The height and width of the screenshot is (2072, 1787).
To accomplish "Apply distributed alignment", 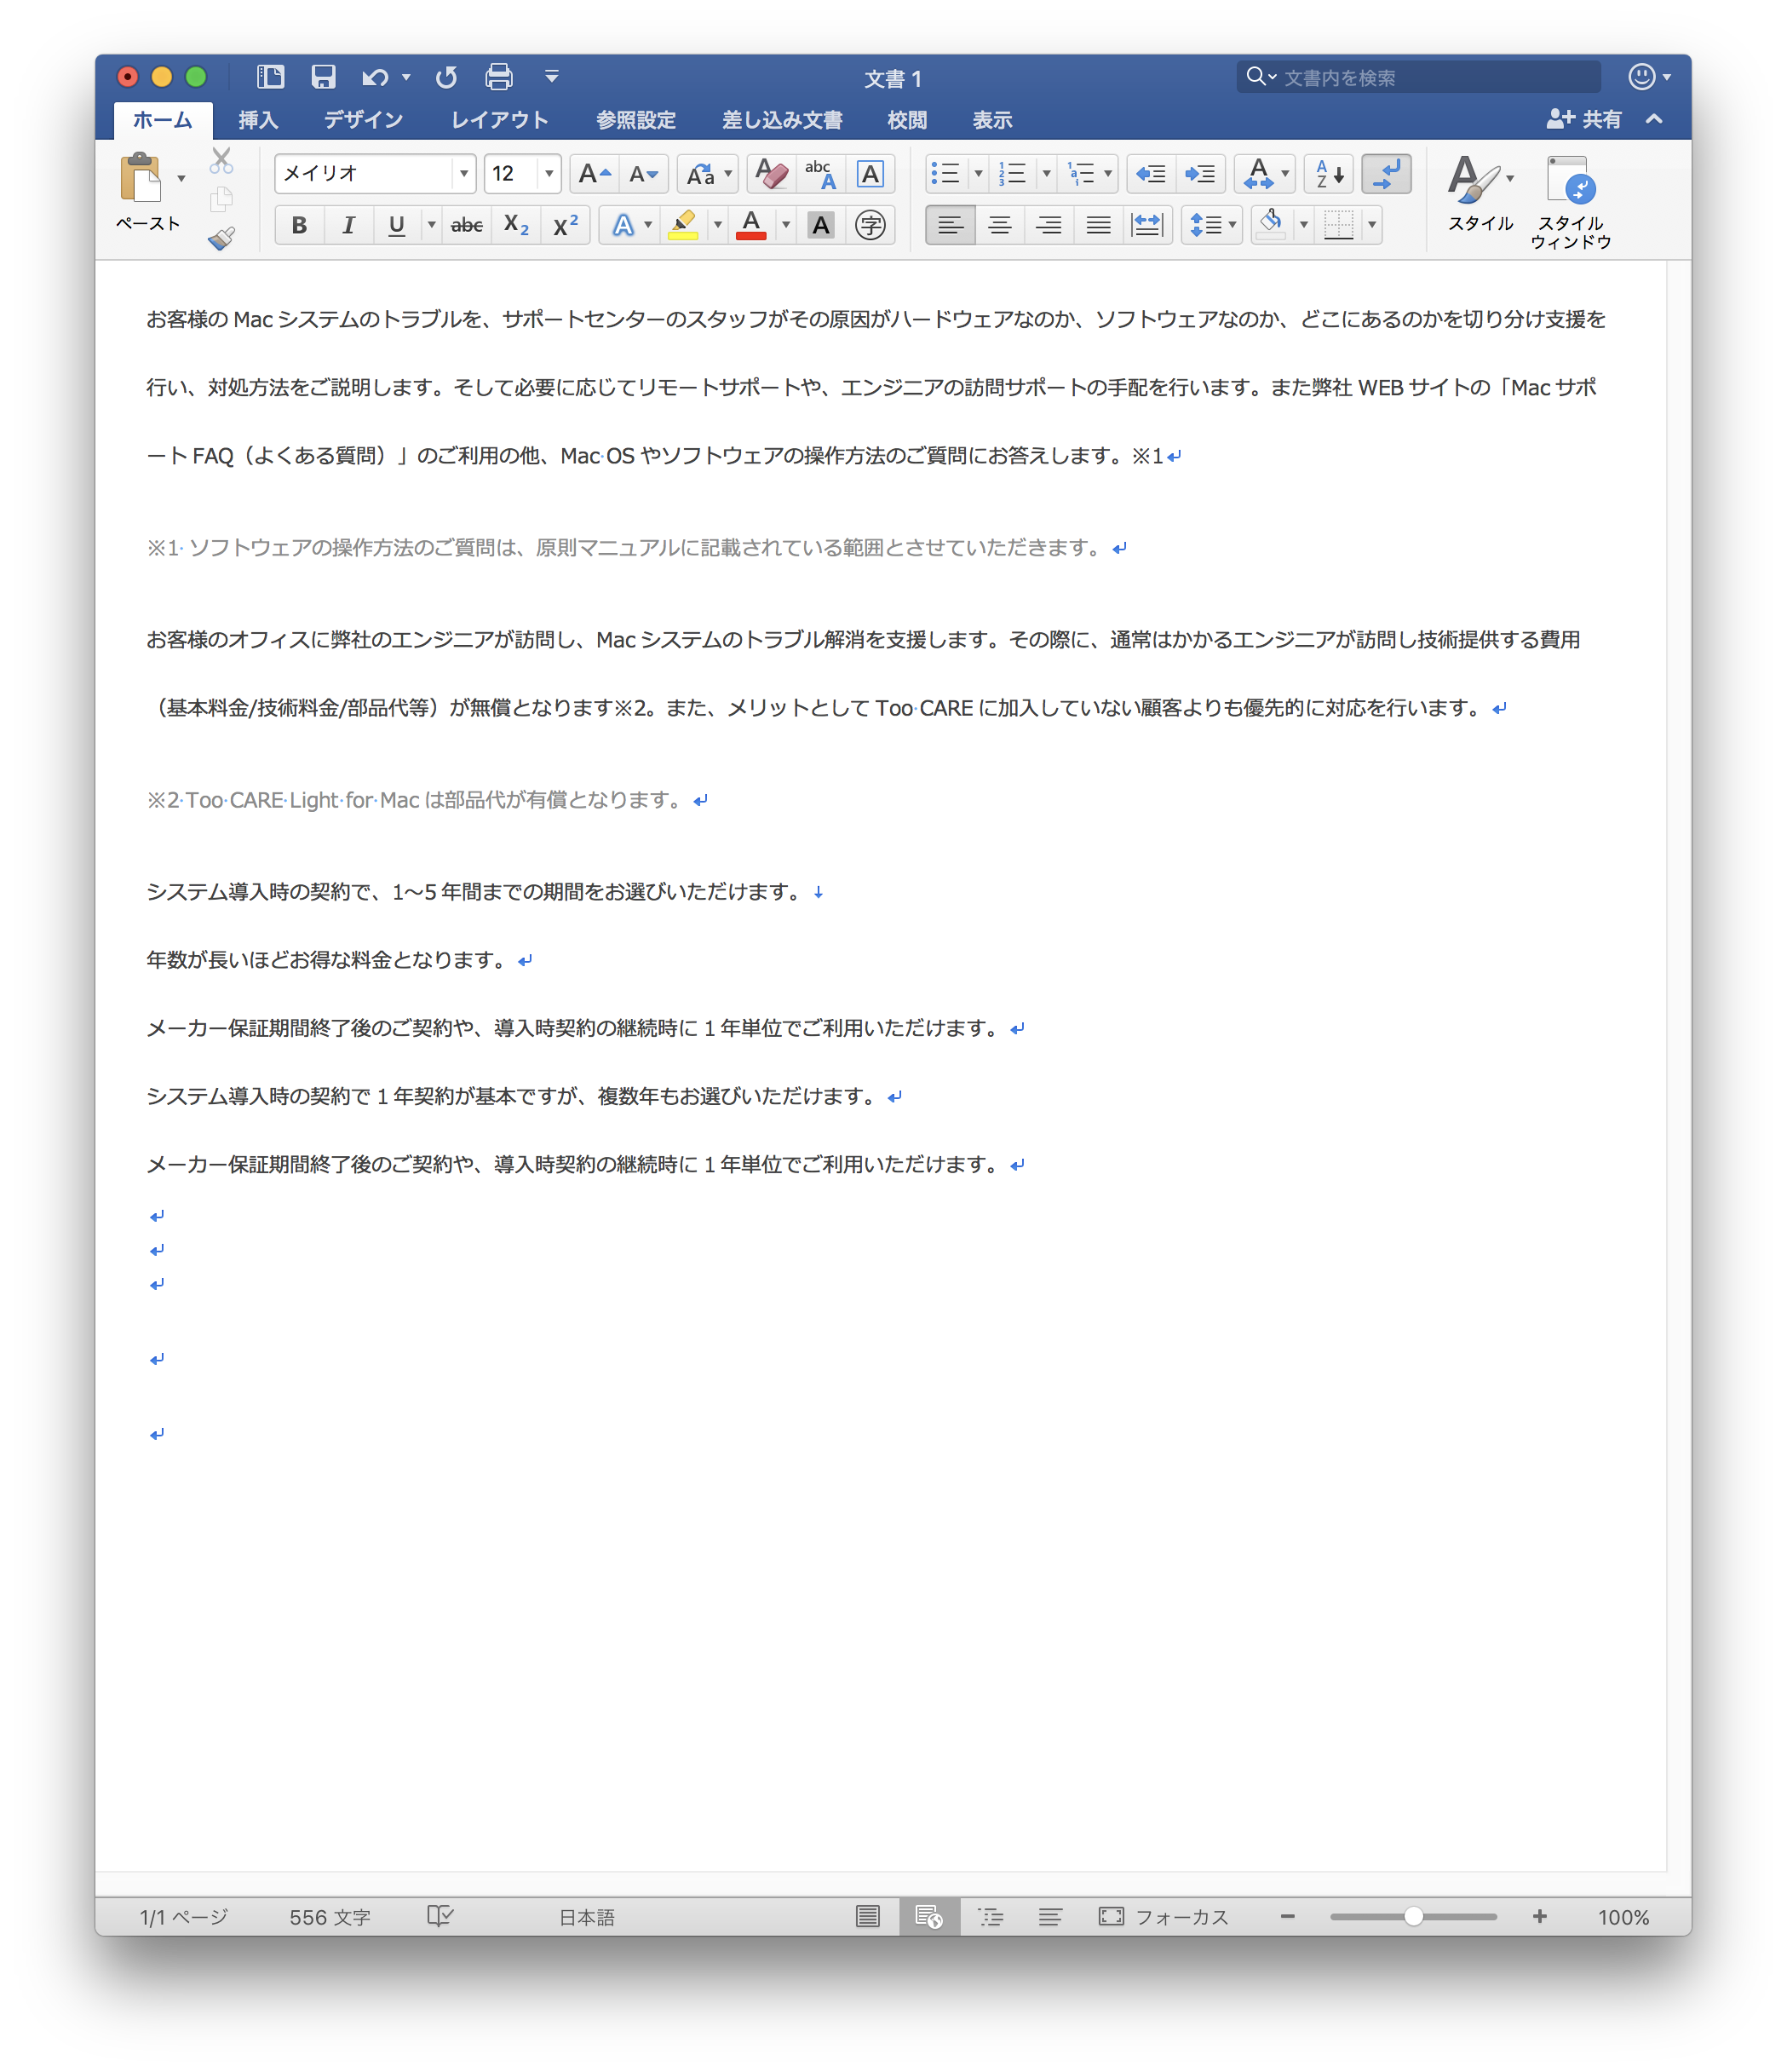I will [1147, 226].
